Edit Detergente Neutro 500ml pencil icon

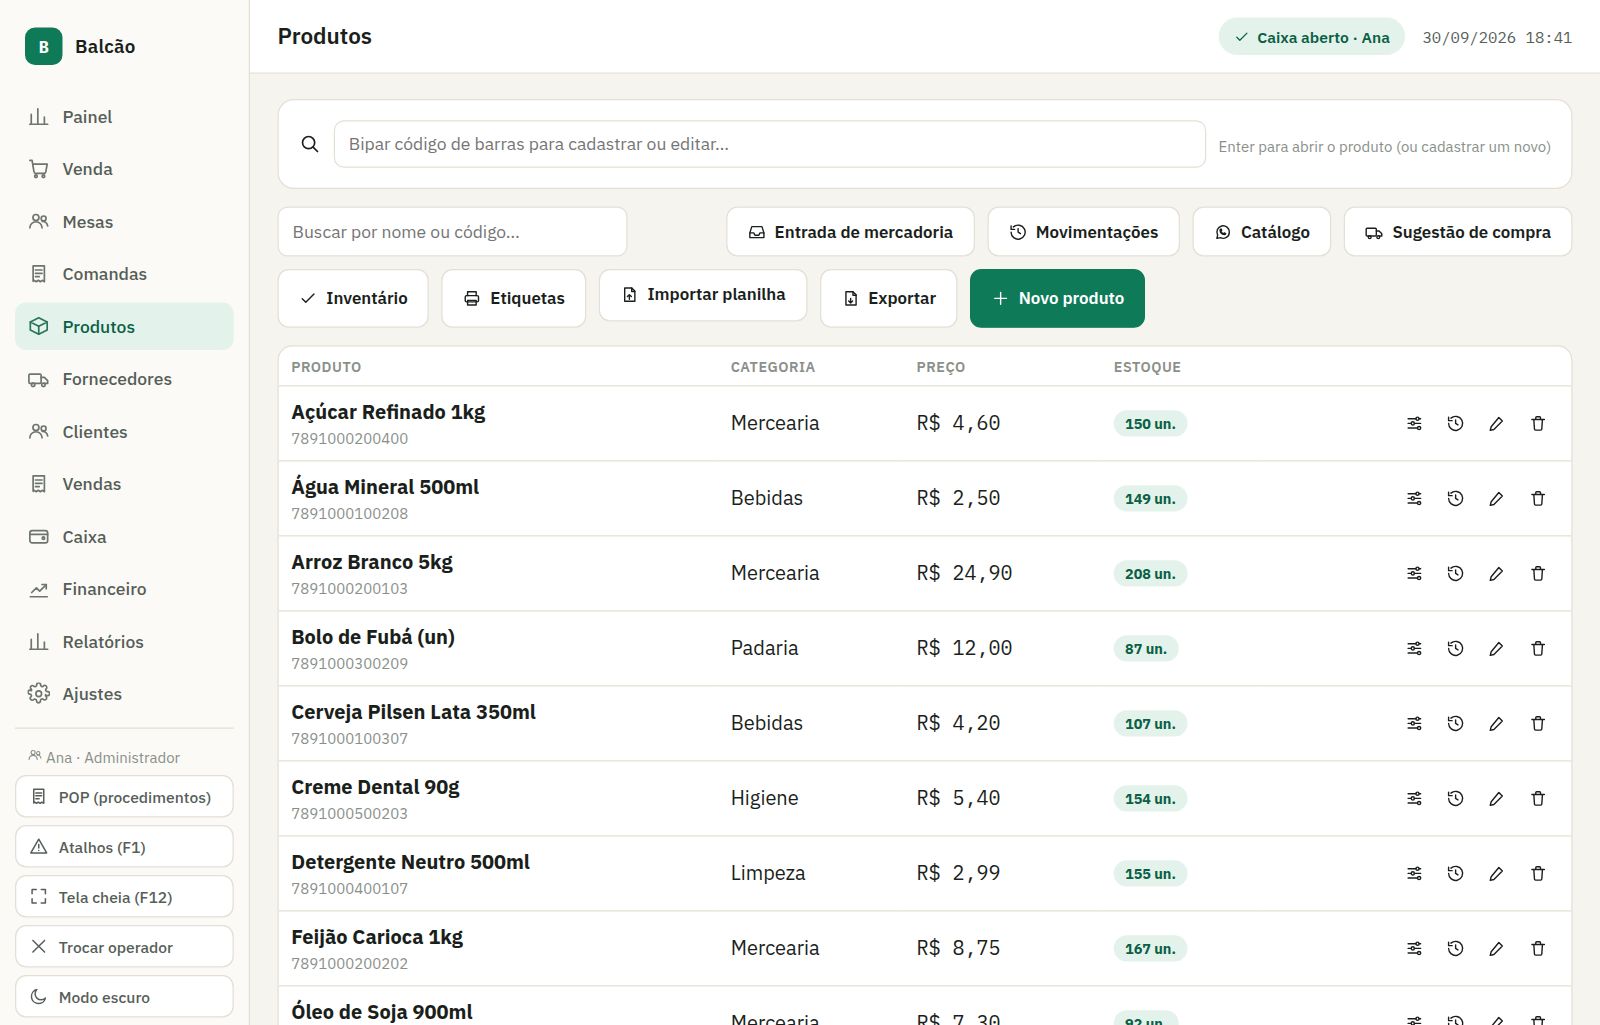[x=1496, y=874]
